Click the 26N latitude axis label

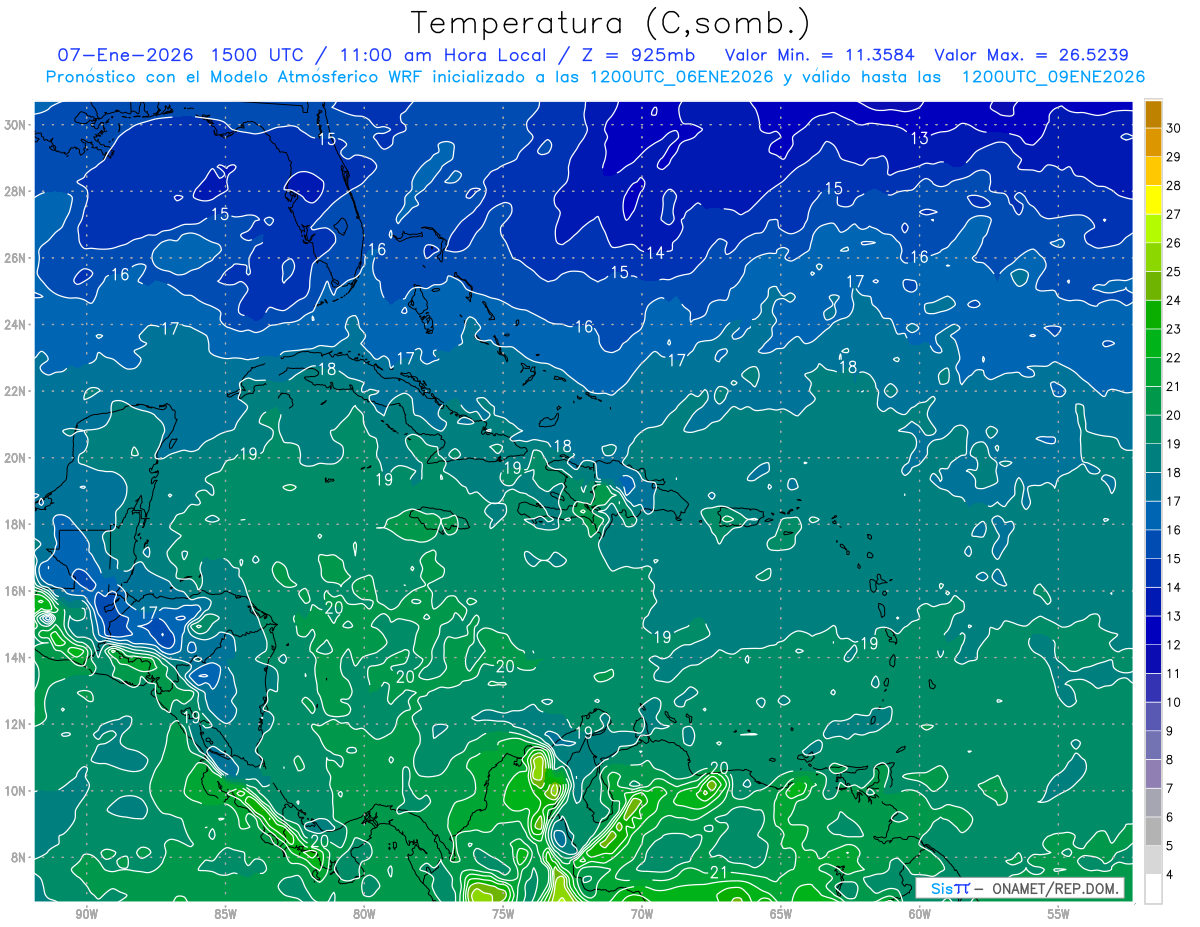16,258
